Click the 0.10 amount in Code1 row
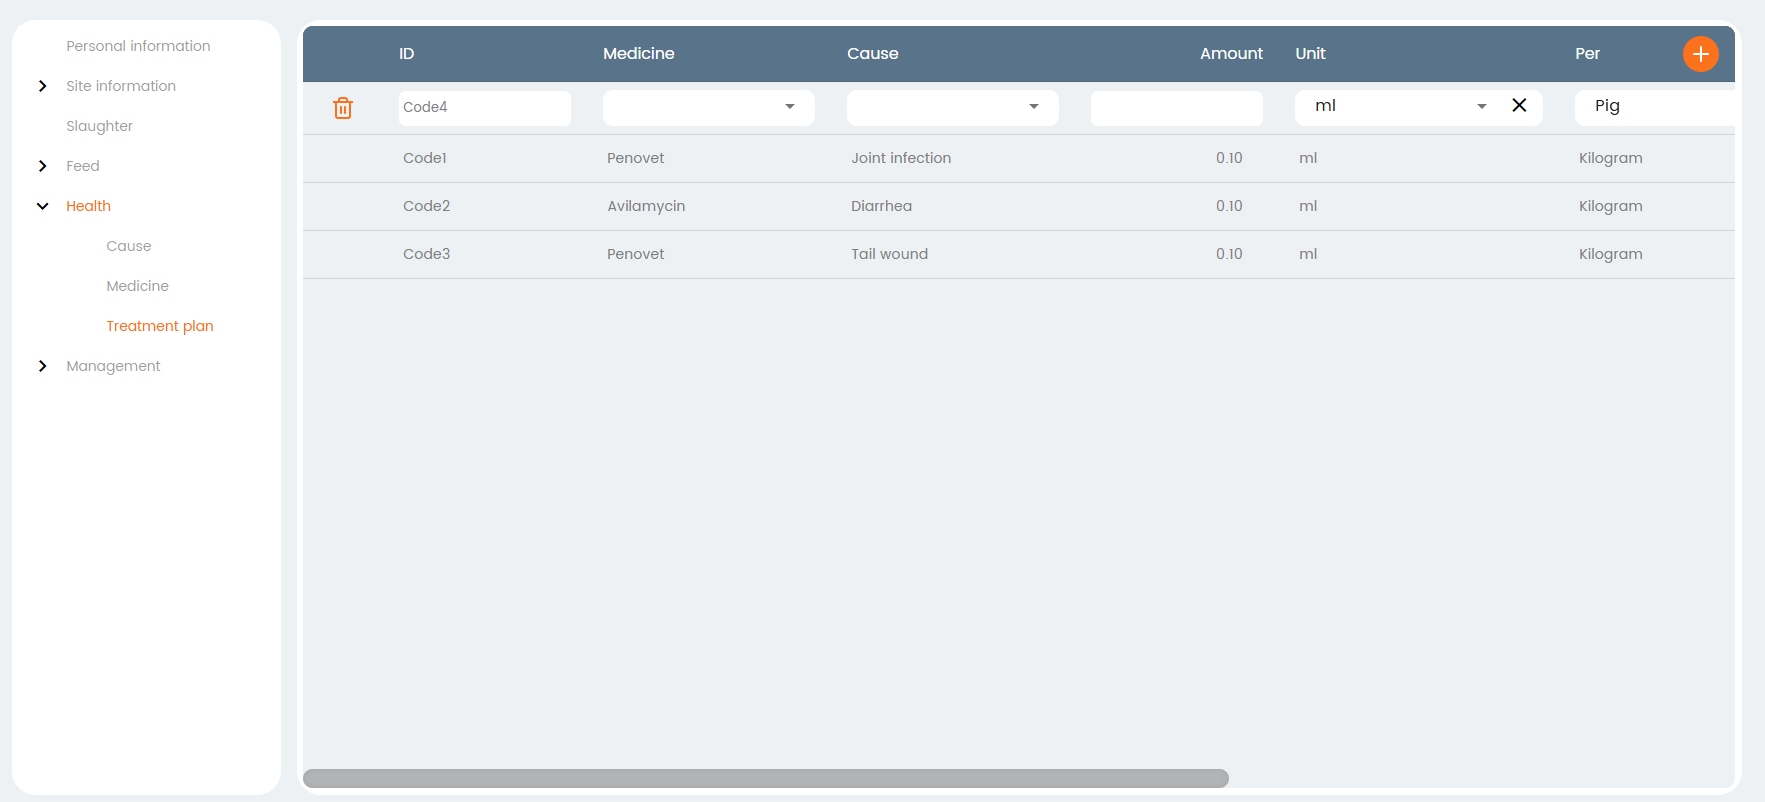Viewport: 1765px width, 802px height. (1229, 158)
